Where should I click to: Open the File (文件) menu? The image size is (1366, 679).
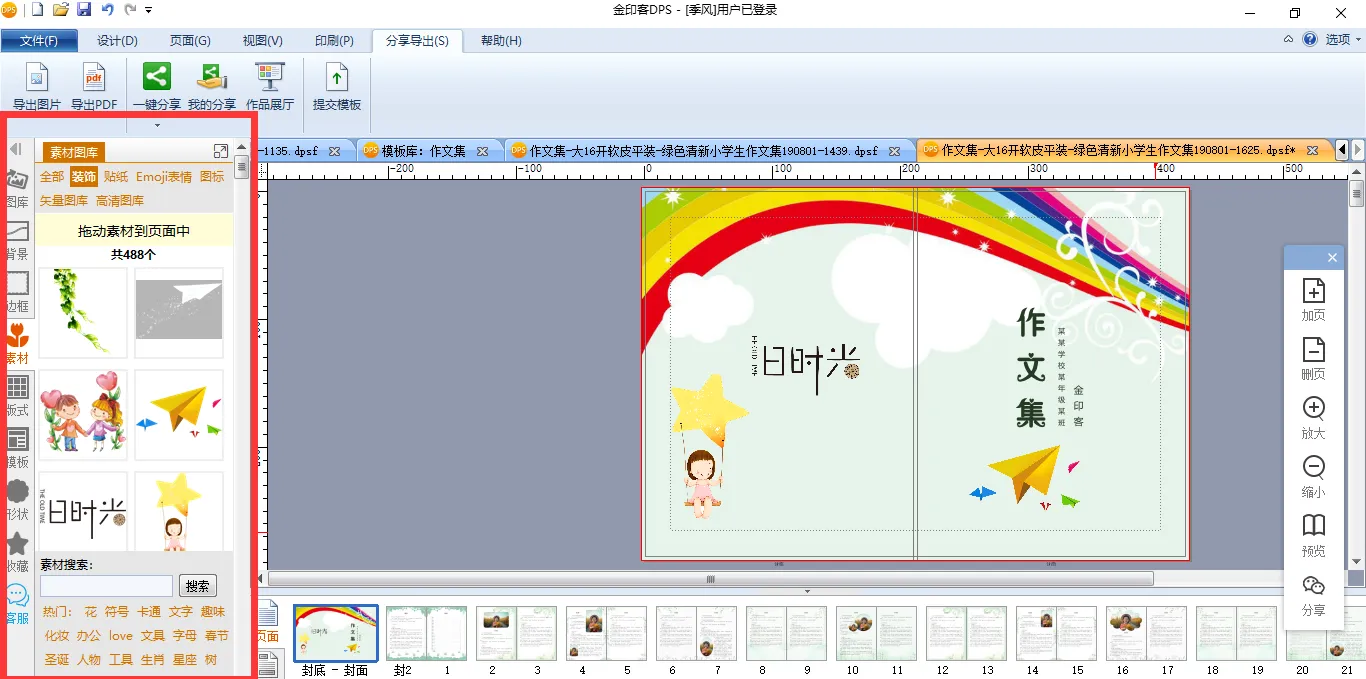point(39,41)
